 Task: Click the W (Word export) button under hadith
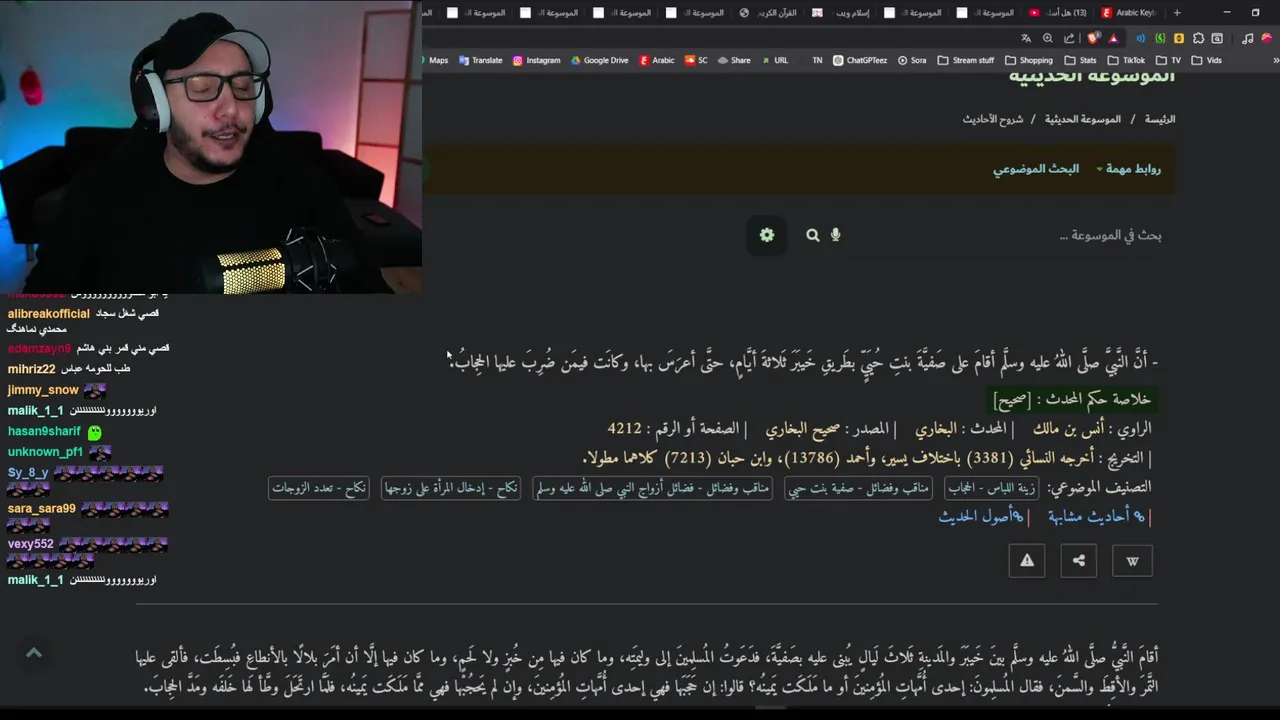click(1132, 560)
